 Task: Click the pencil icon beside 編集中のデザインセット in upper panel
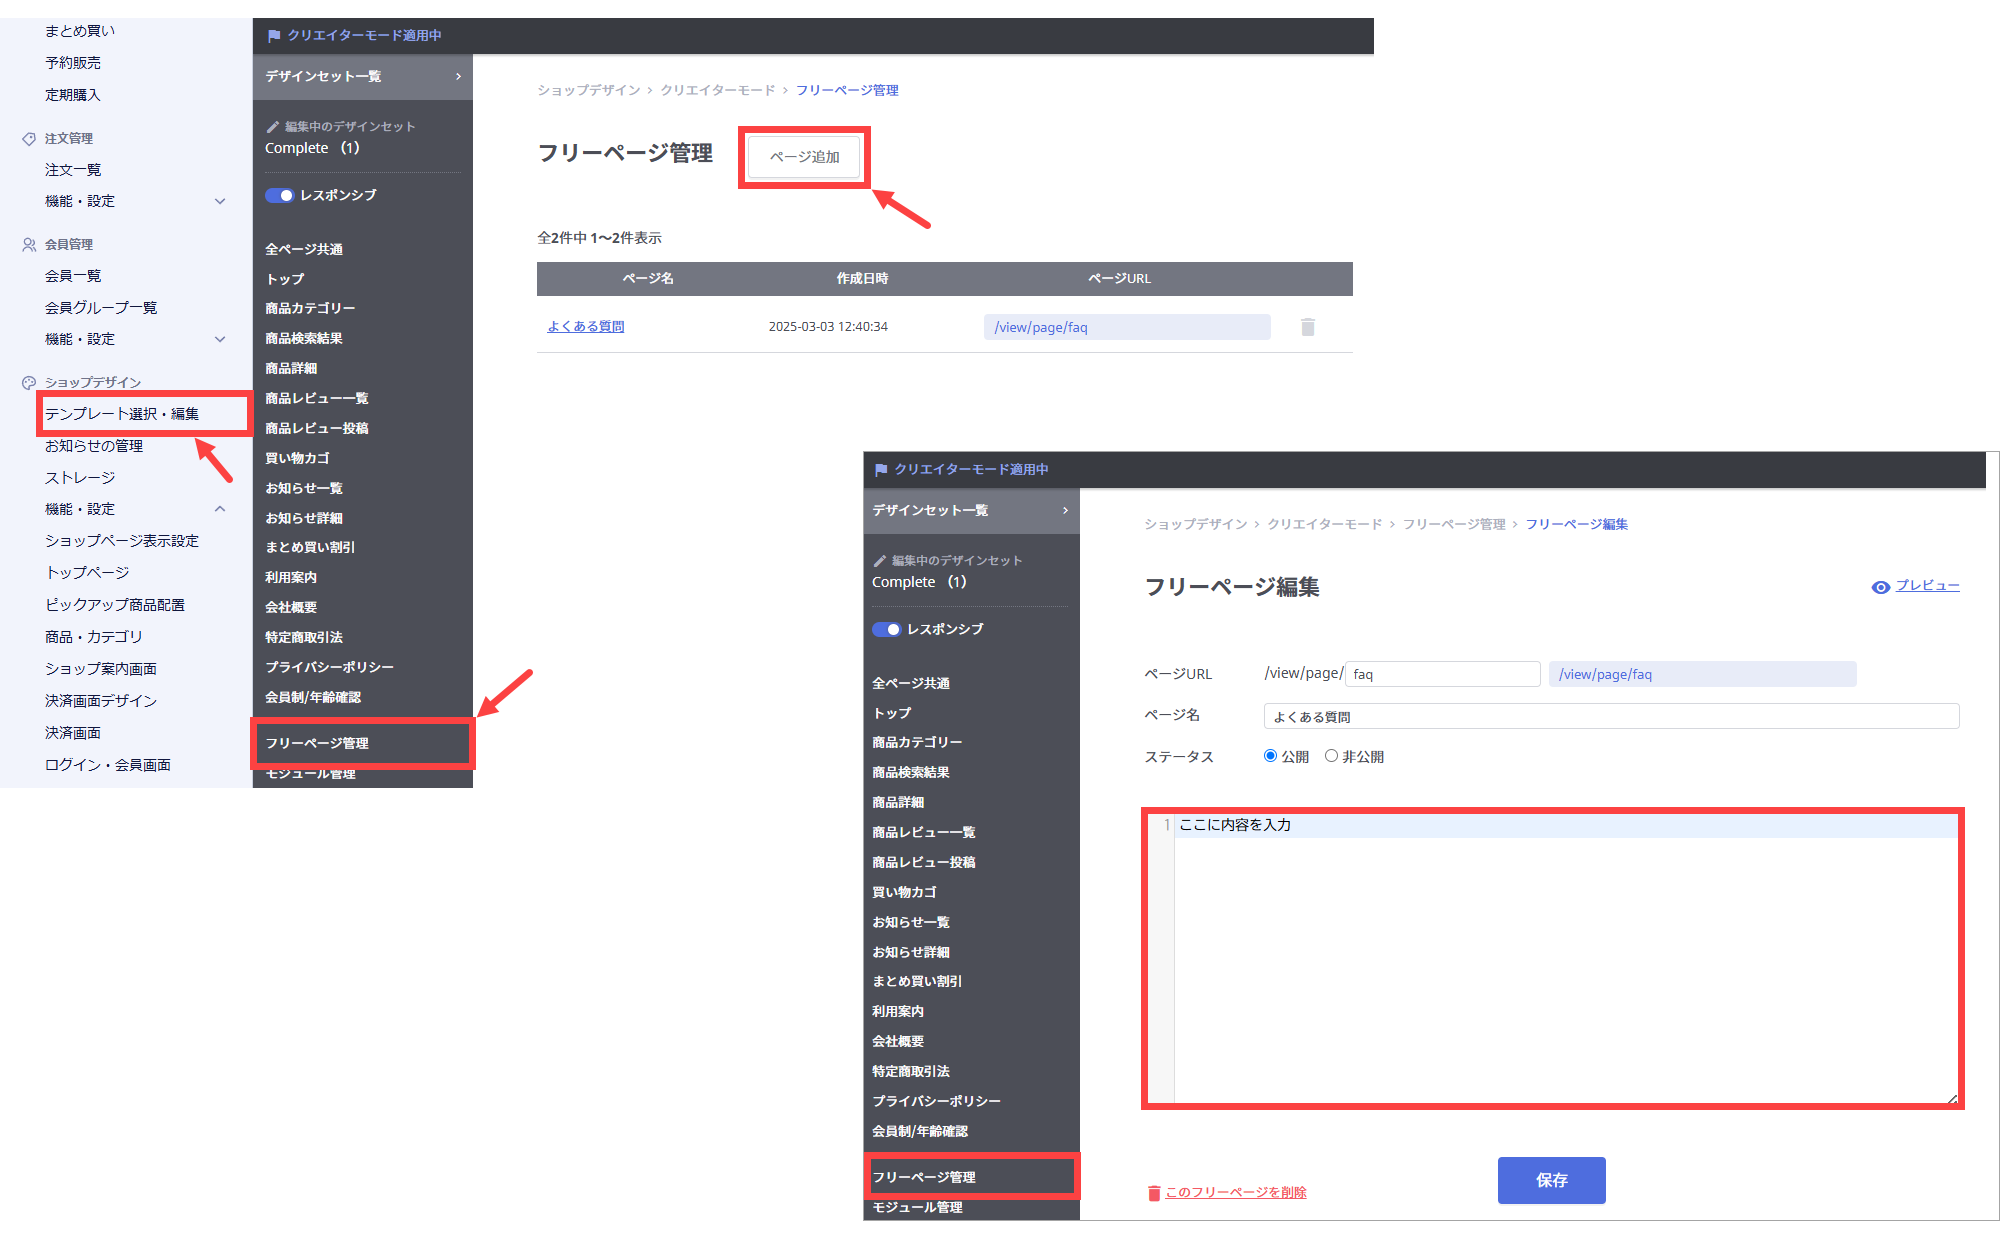click(272, 127)
